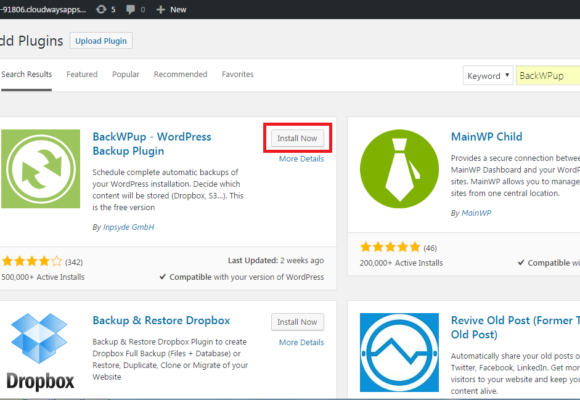Screen dimensions: 580x400
Task: Open the comments bubble icon
Action: pyautogui.click(x=130, y=9)
